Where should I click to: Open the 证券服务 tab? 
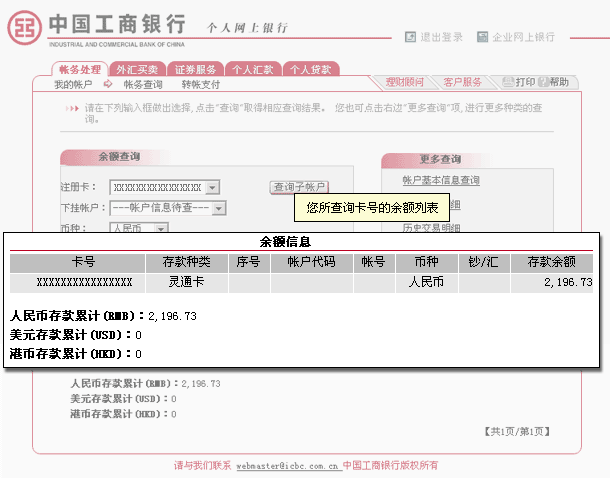point(195,70)
